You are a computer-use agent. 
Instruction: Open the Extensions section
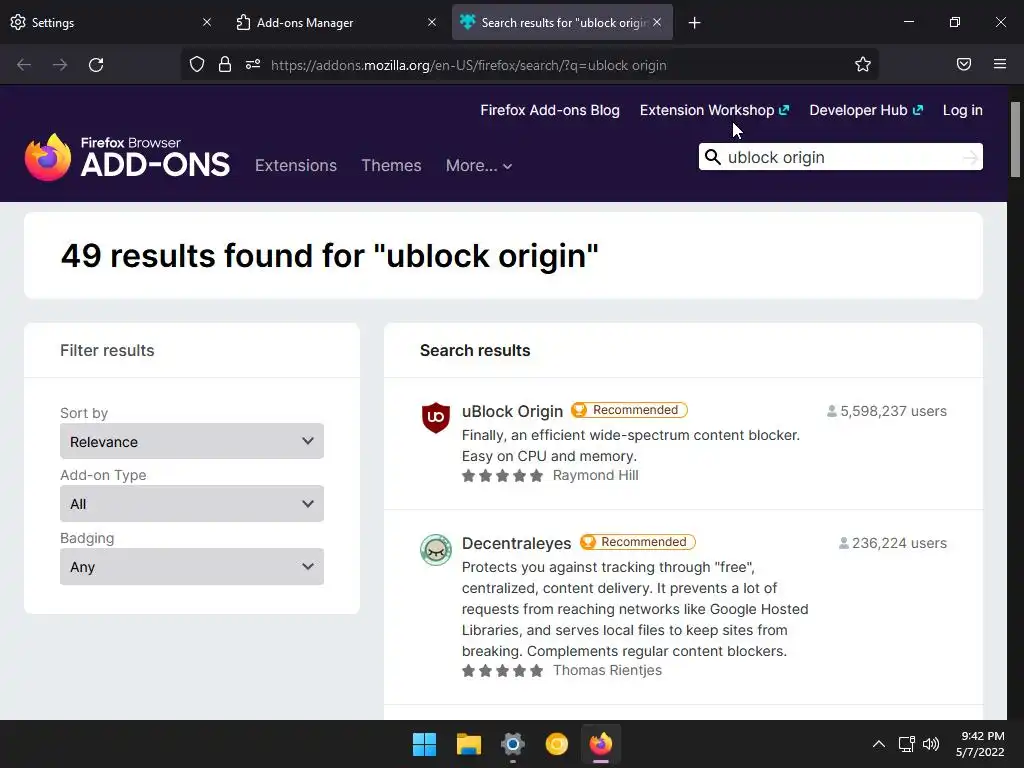(x=296, y=165)
